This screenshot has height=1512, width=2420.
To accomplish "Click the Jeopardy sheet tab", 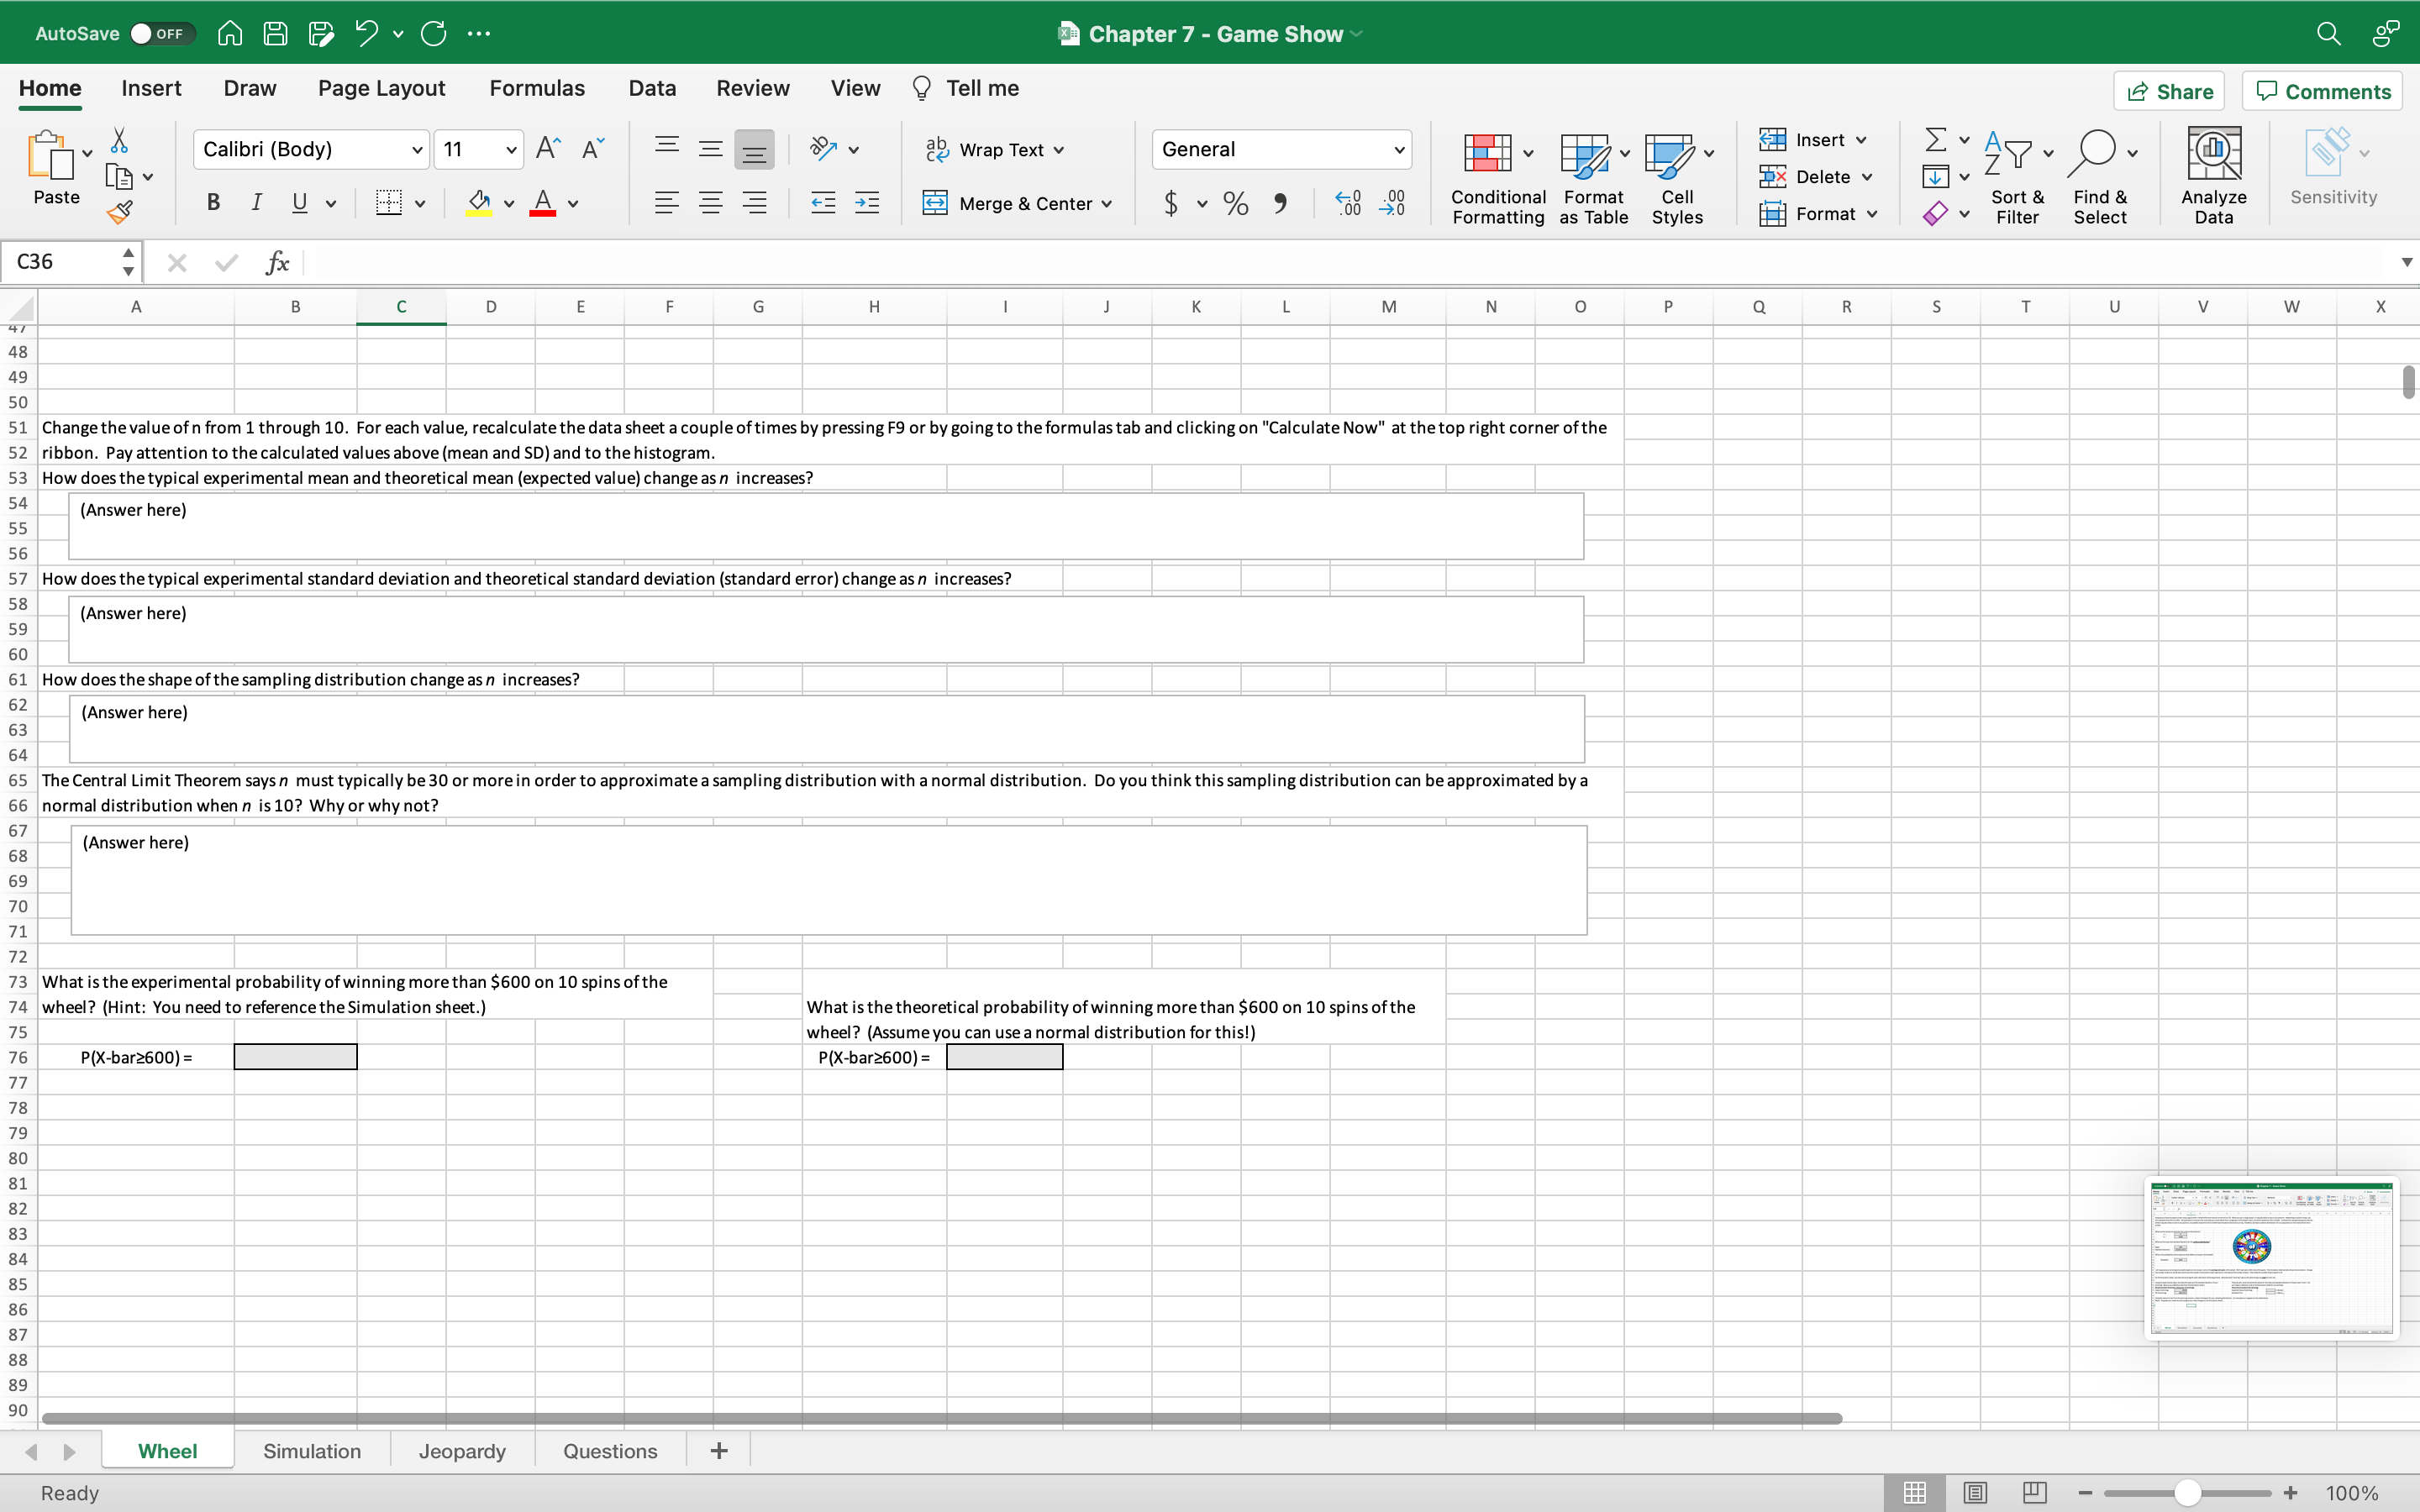I will 461,1451.
